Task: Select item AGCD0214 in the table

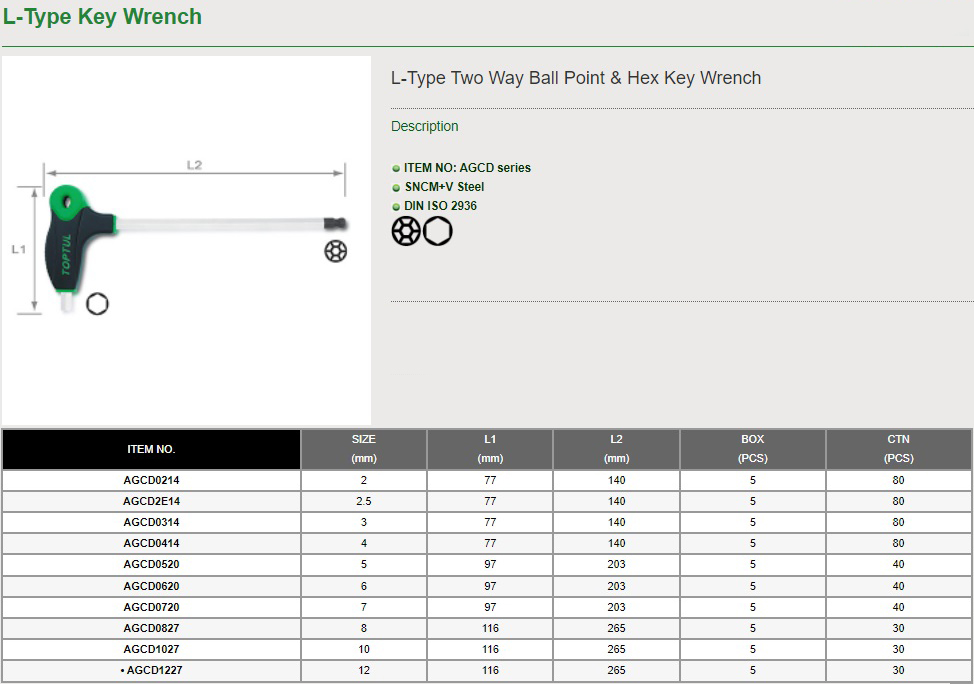Action: [151, 480]
